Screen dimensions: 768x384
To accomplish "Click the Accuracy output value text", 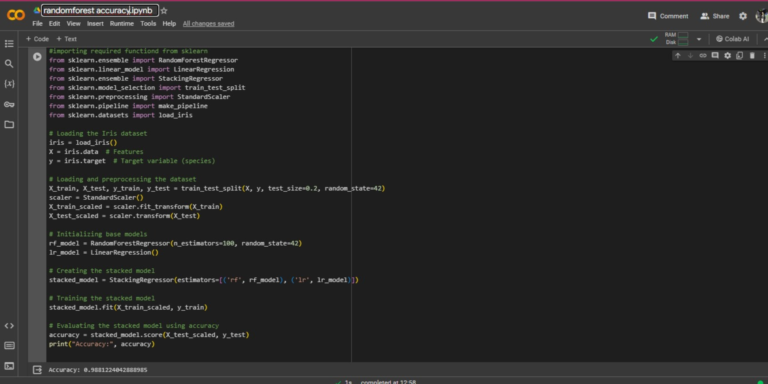I will [98, 370].
